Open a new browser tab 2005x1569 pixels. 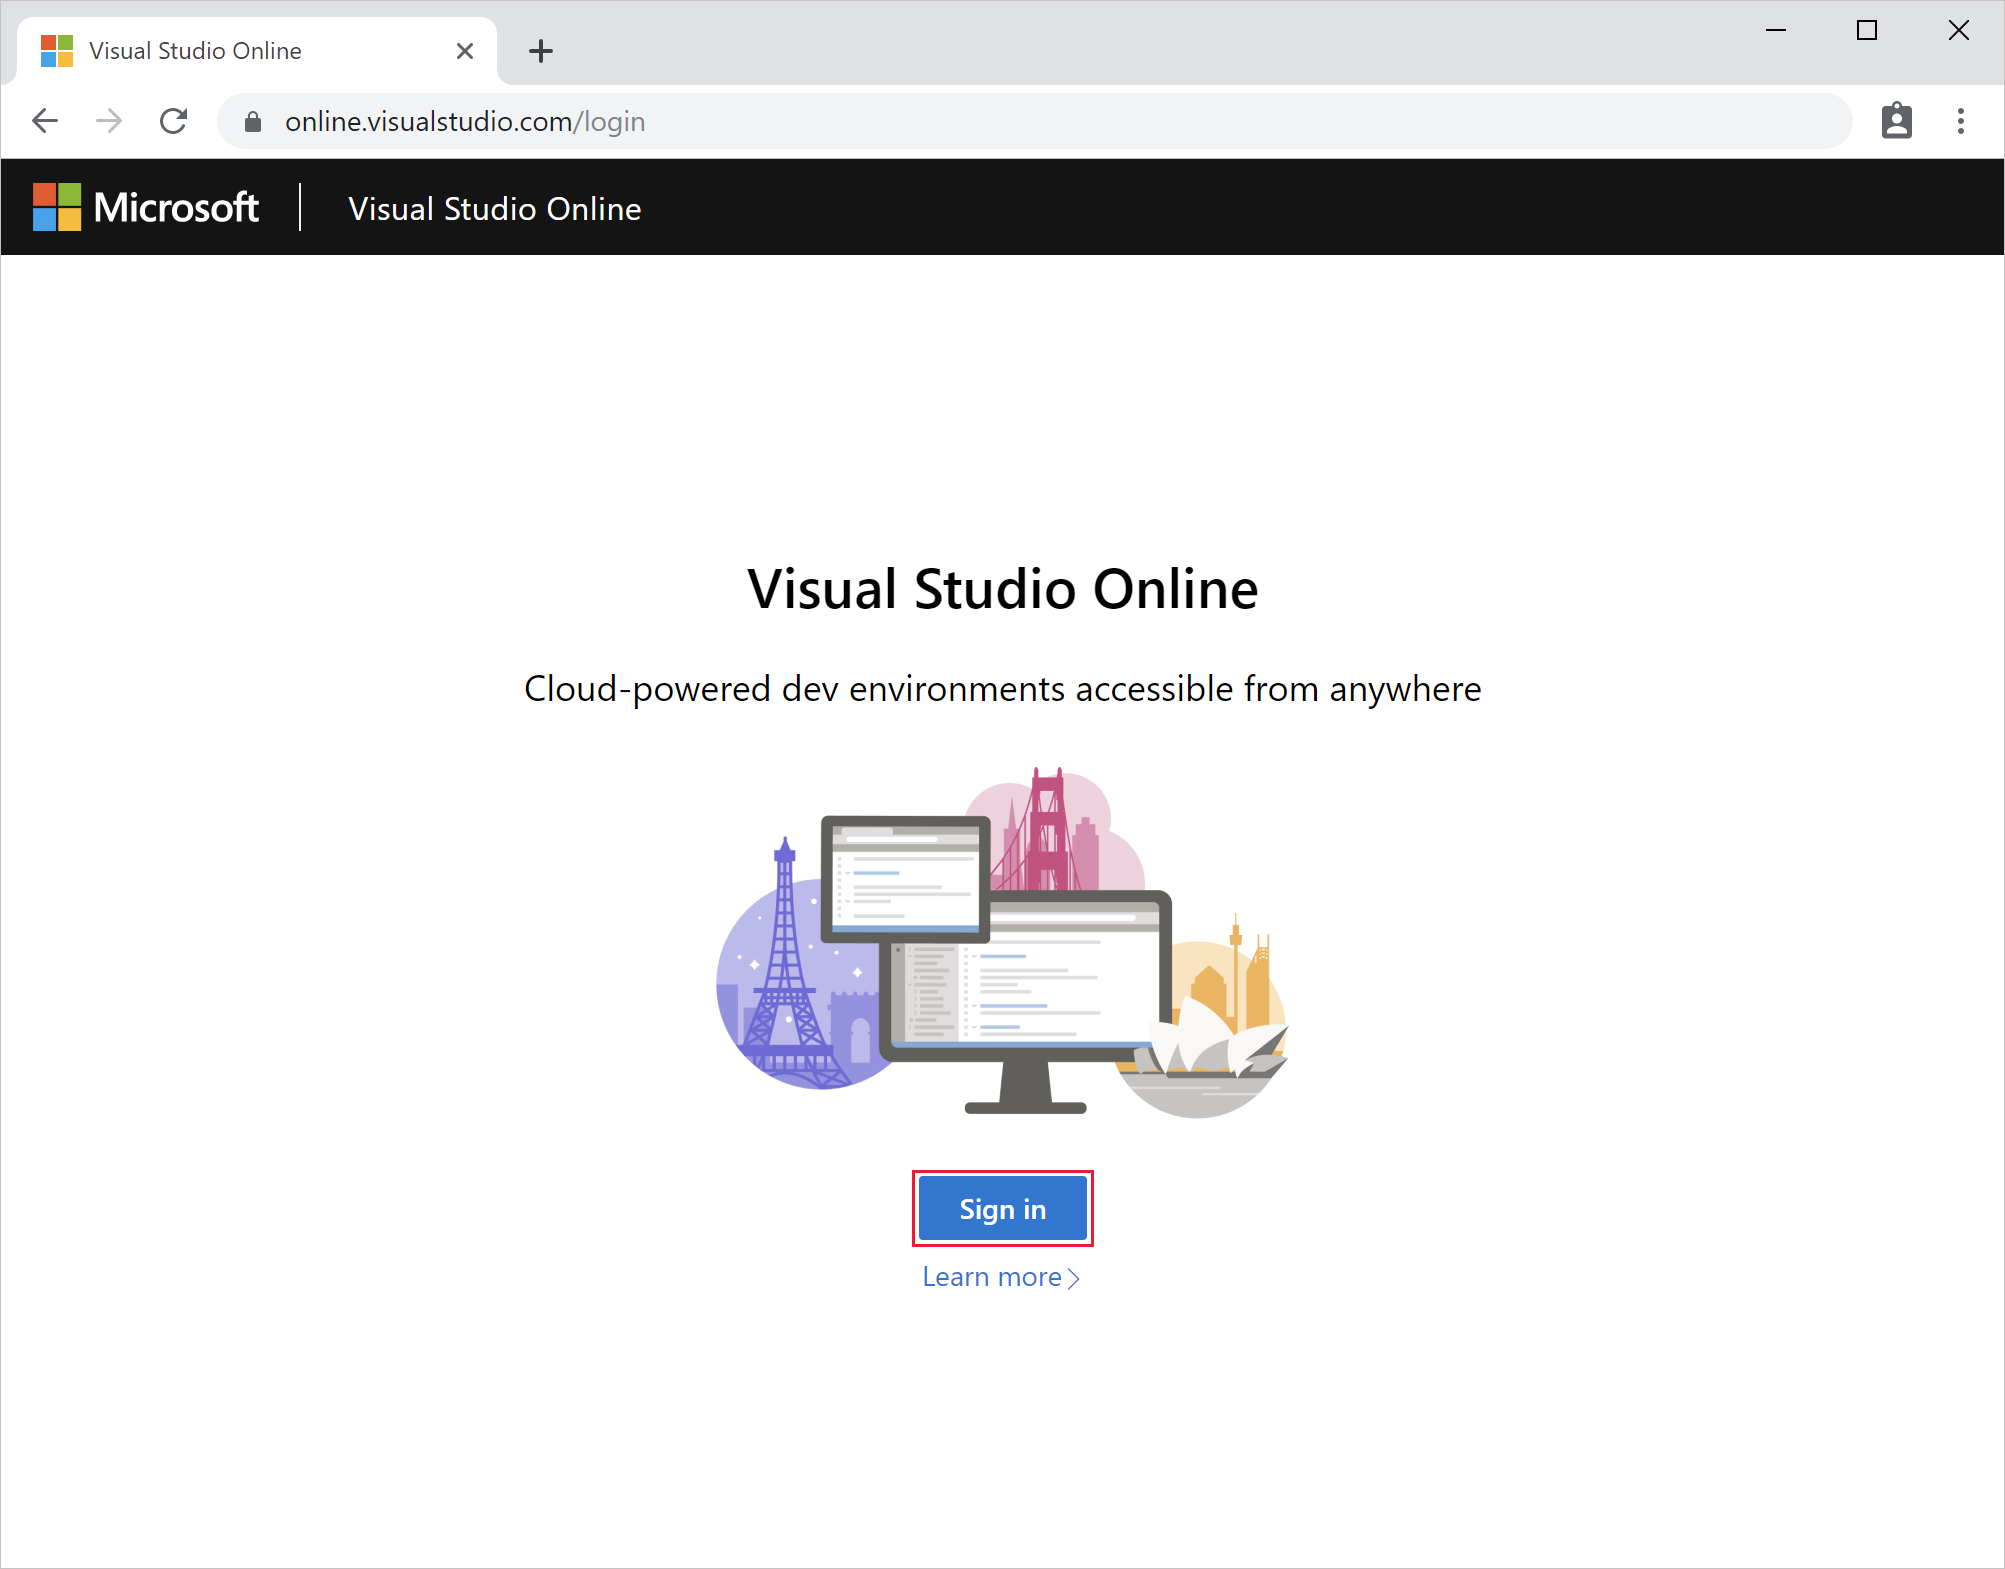coord(540,51)
